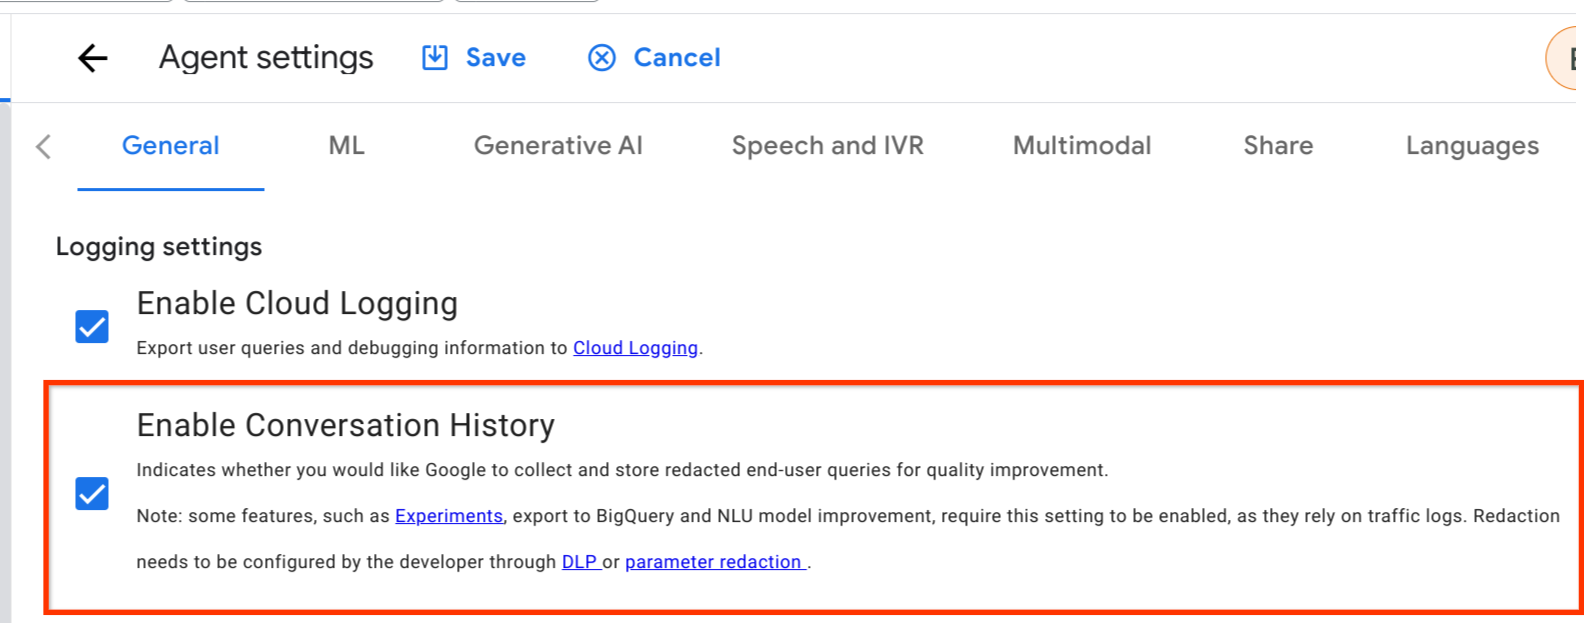Viewport: 1584px width, 623px height.
Task: Go to Speech and IVR tab
Action: [x=827, y=146]
